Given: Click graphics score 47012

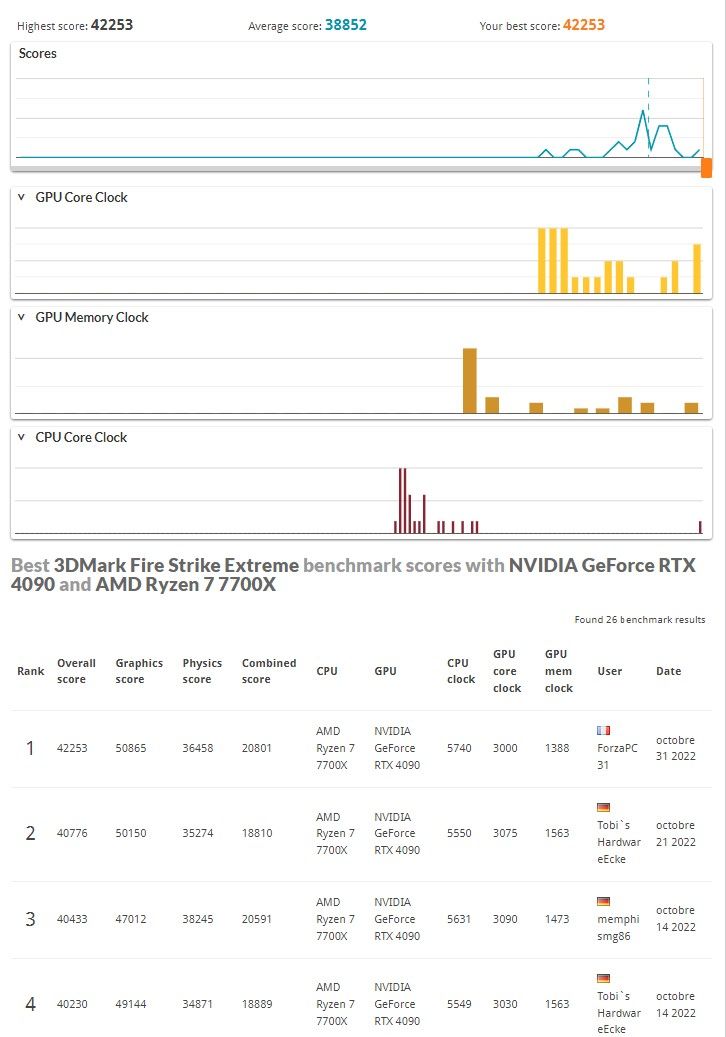Looking at the screenshot, I should 131,919.
